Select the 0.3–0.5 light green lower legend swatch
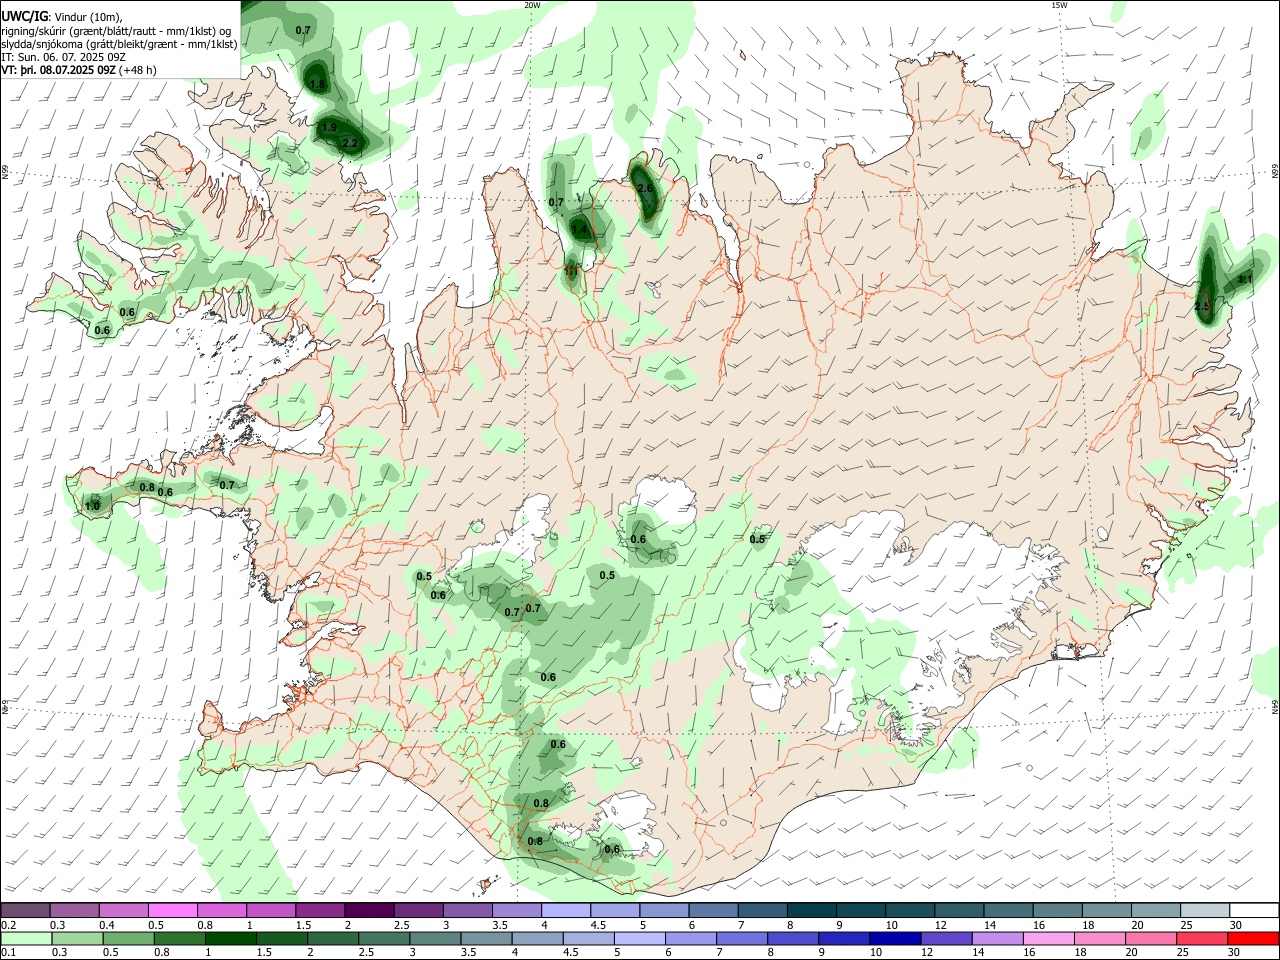The width and height of the screenshot is (1280, 960). click(77, 939)
